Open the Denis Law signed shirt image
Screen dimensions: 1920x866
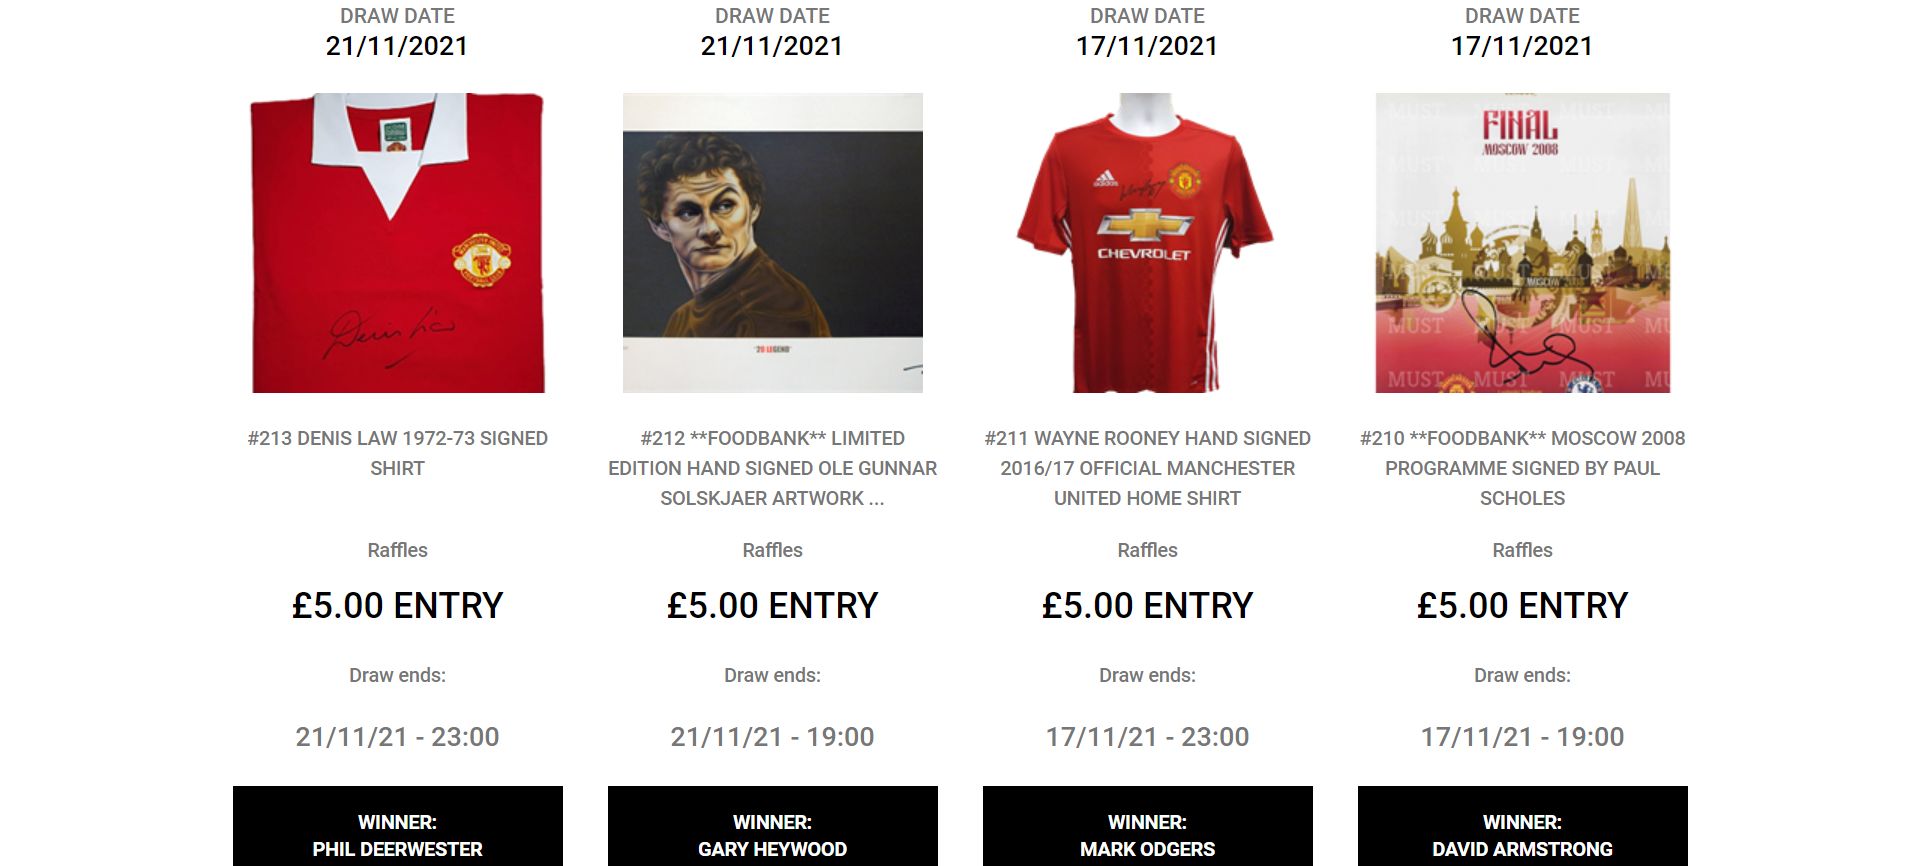point(397,243)
